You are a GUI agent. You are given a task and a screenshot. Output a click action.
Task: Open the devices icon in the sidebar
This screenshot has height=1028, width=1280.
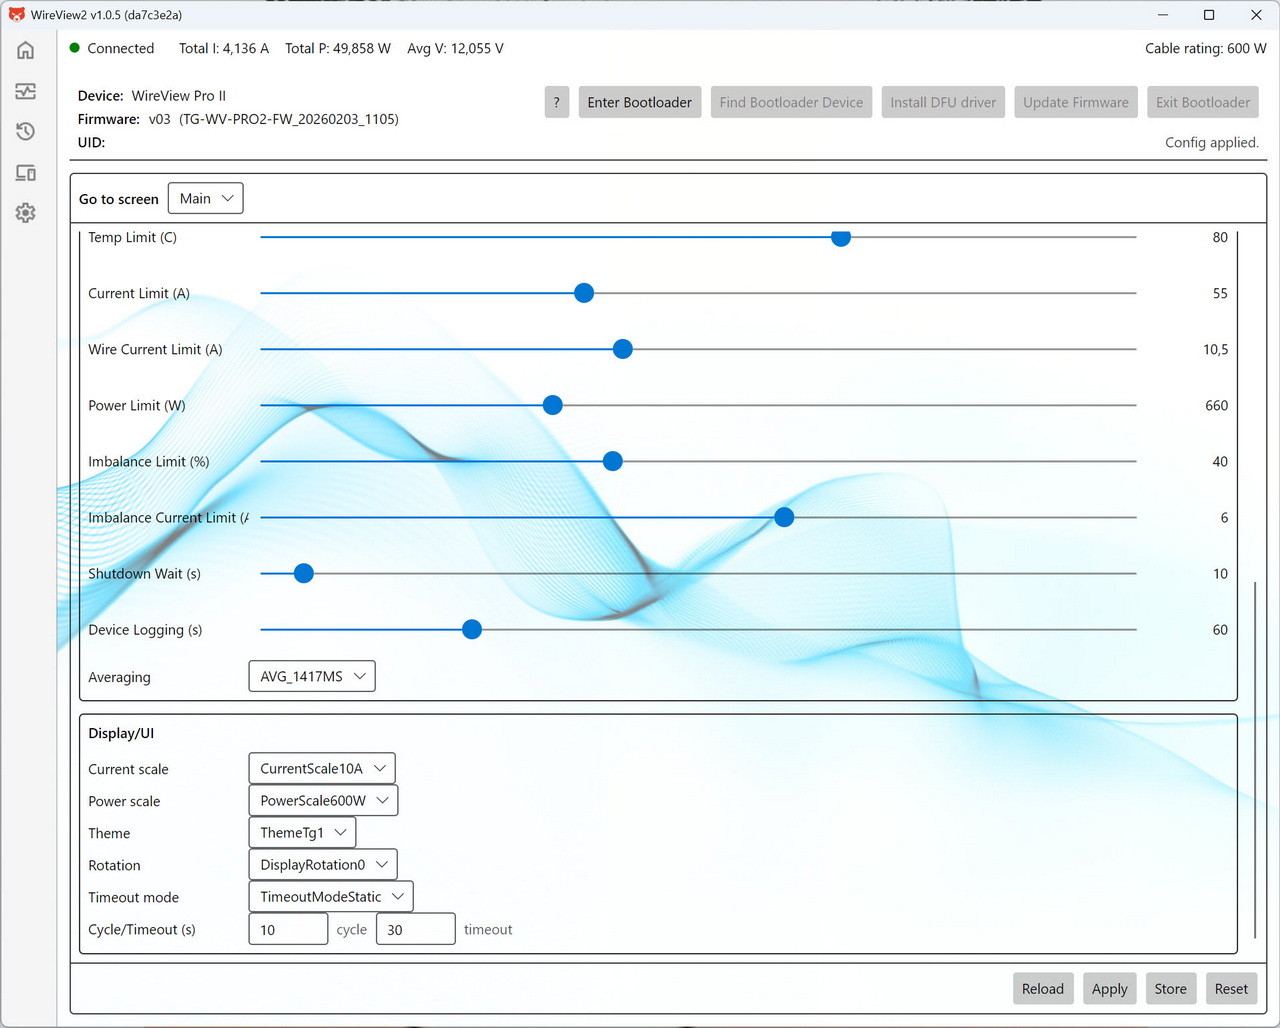(26, 173)
